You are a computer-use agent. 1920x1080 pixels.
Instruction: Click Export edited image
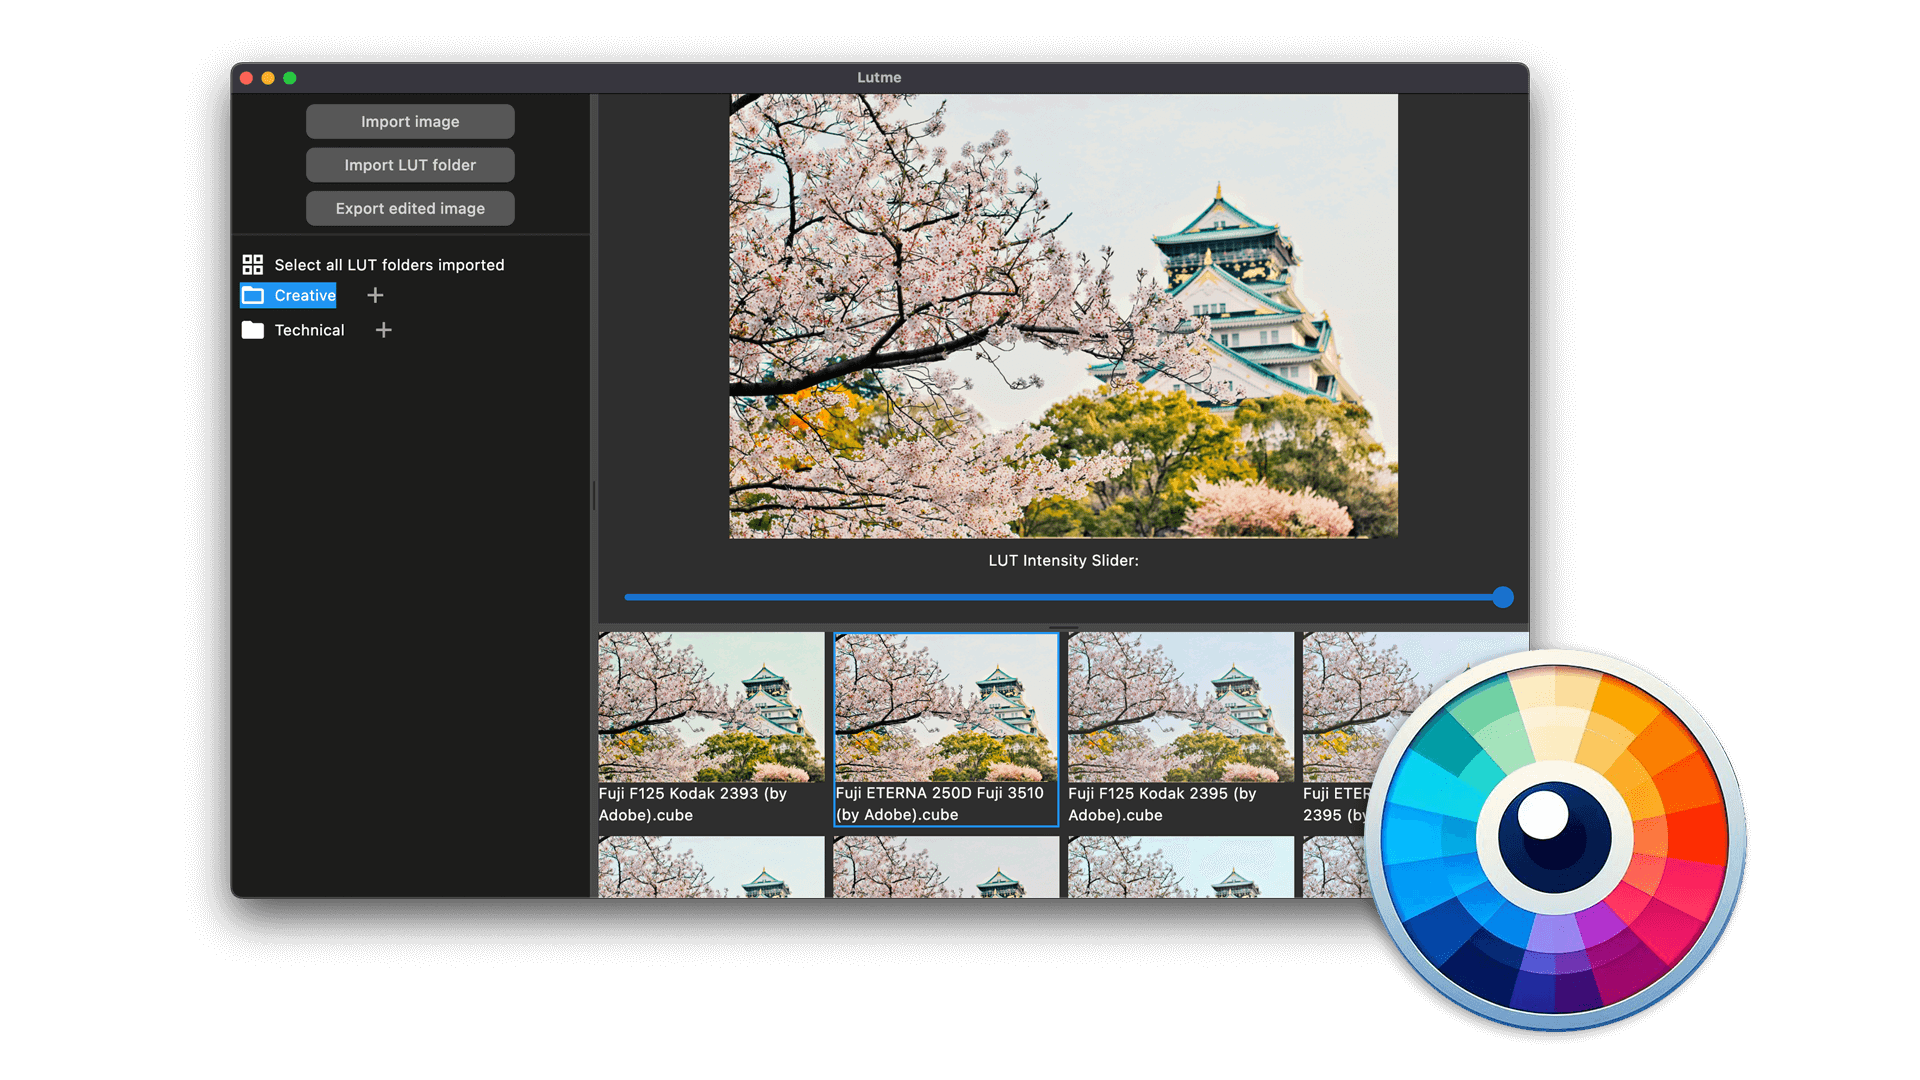click(x=410, y=209)
